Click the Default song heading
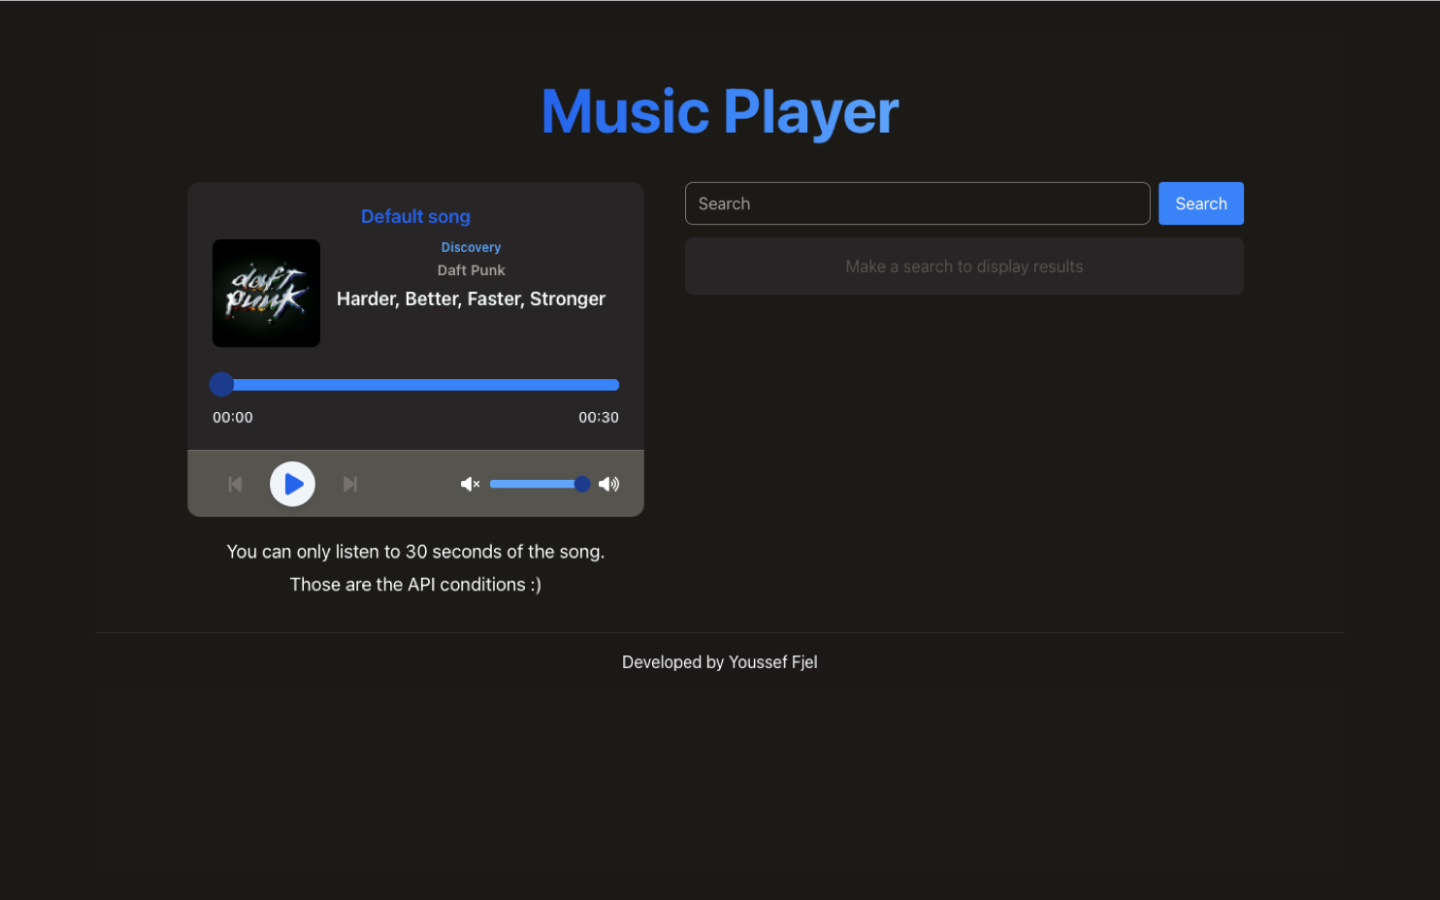1440x900 pixels. 415,216
